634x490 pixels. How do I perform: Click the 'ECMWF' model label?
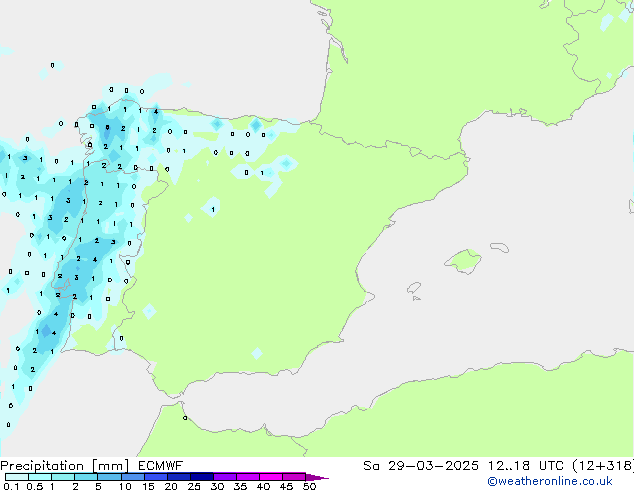tap(161, 466)
